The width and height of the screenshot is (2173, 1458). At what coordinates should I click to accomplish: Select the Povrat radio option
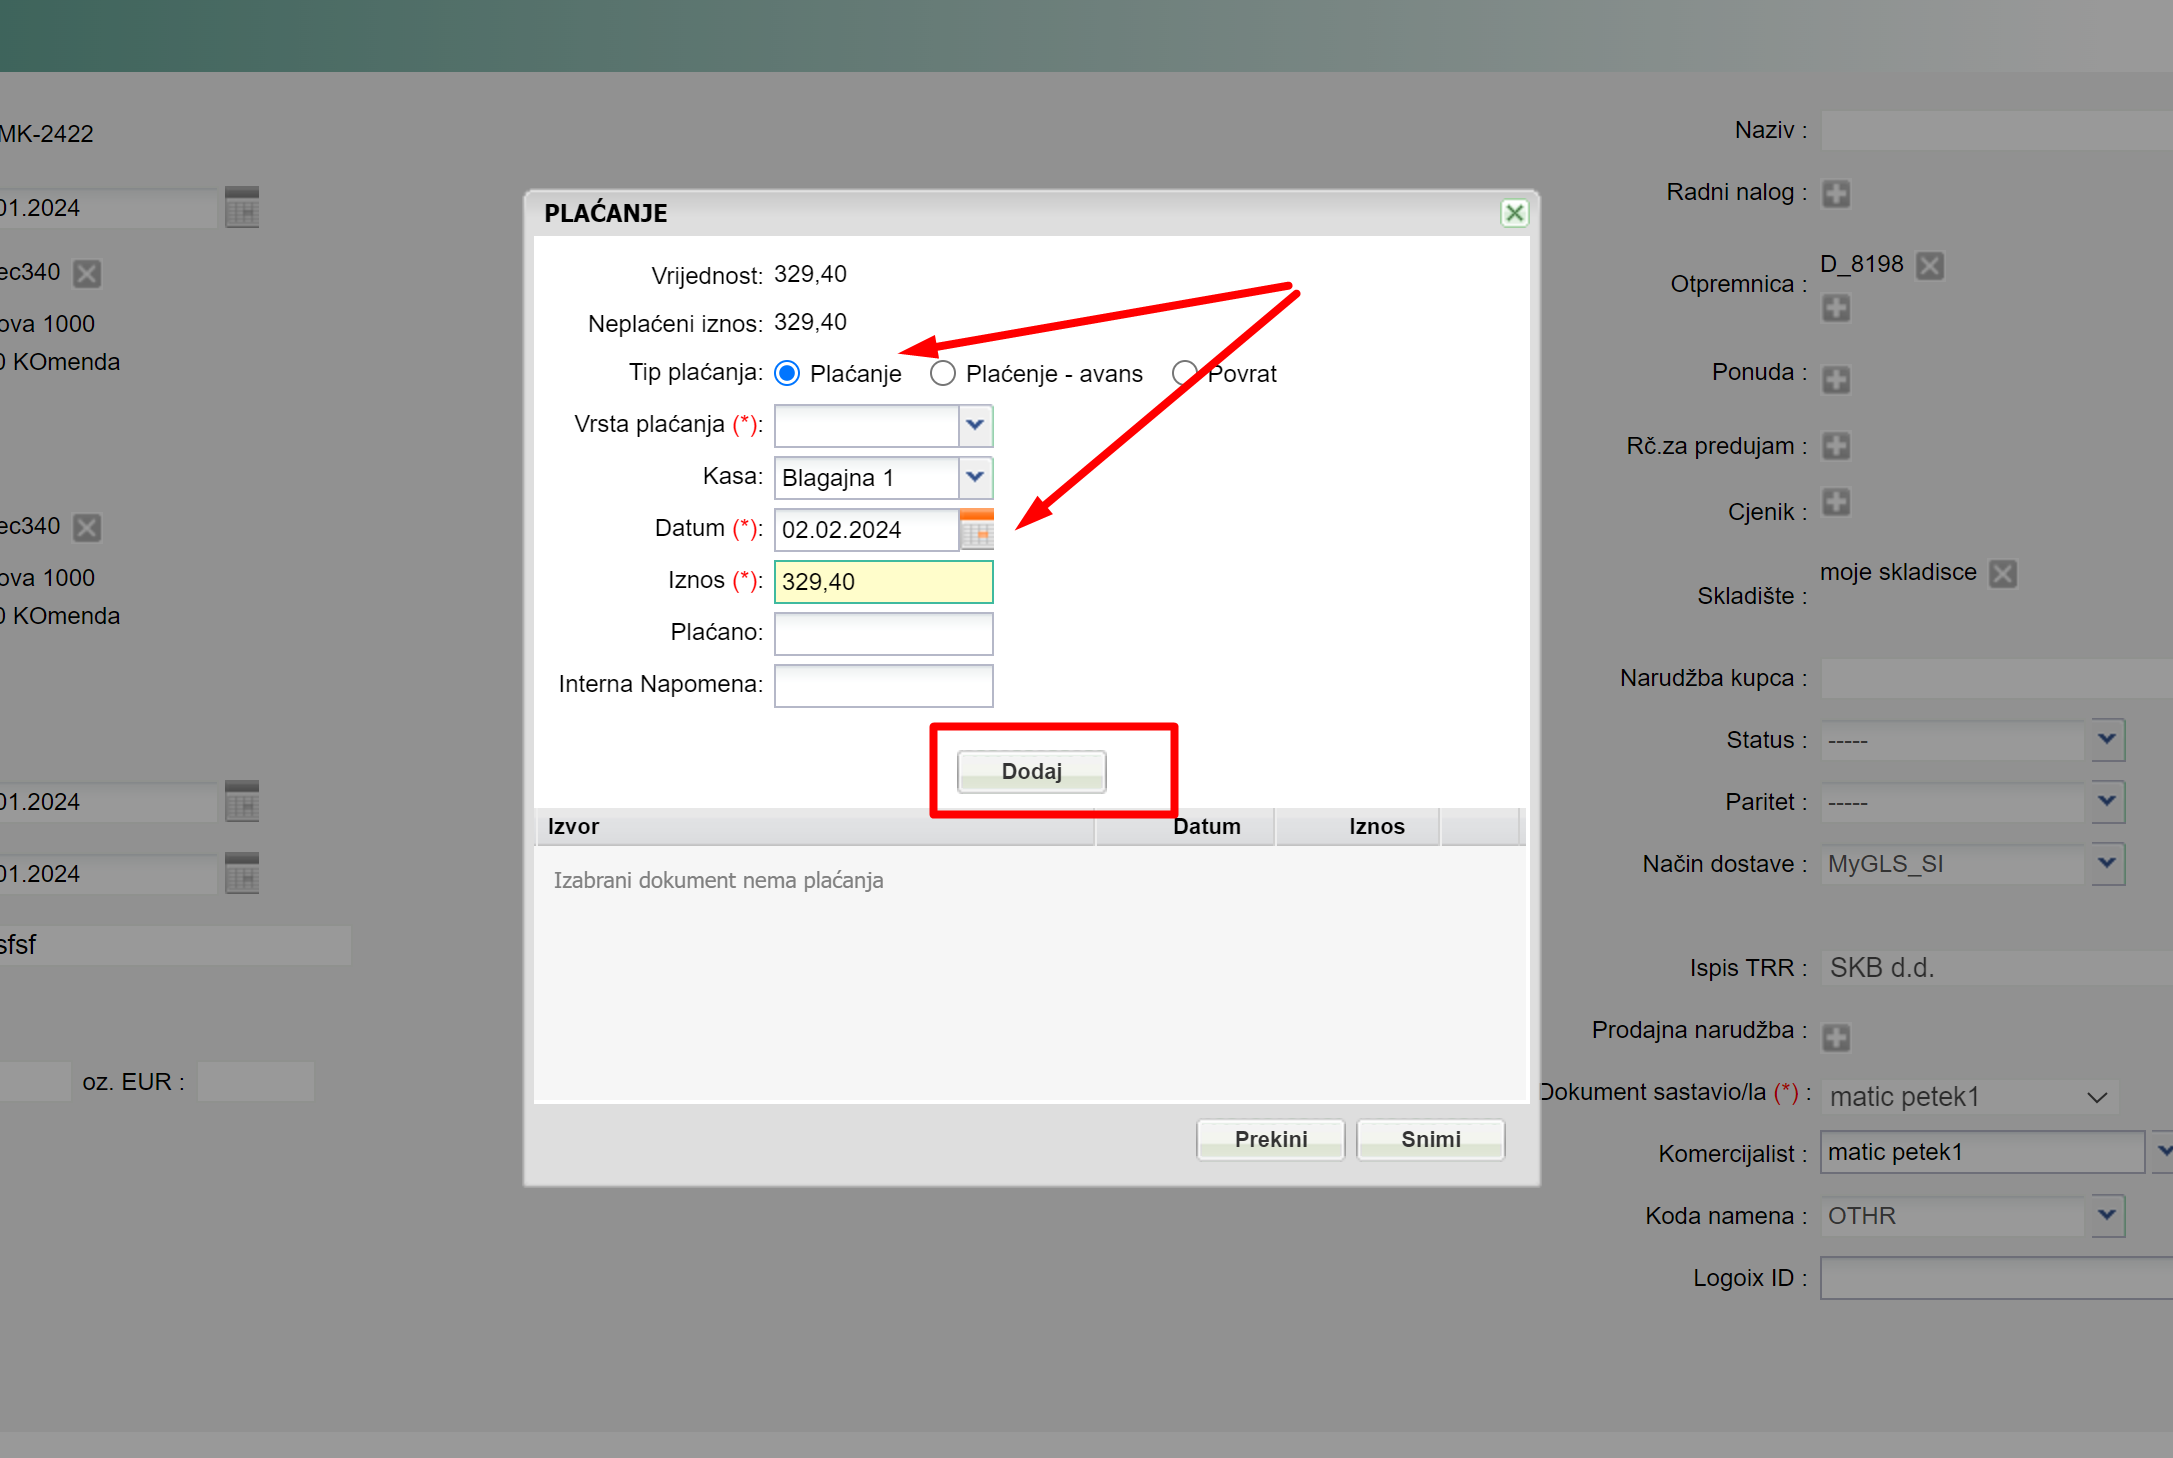tap(1184, 373)
